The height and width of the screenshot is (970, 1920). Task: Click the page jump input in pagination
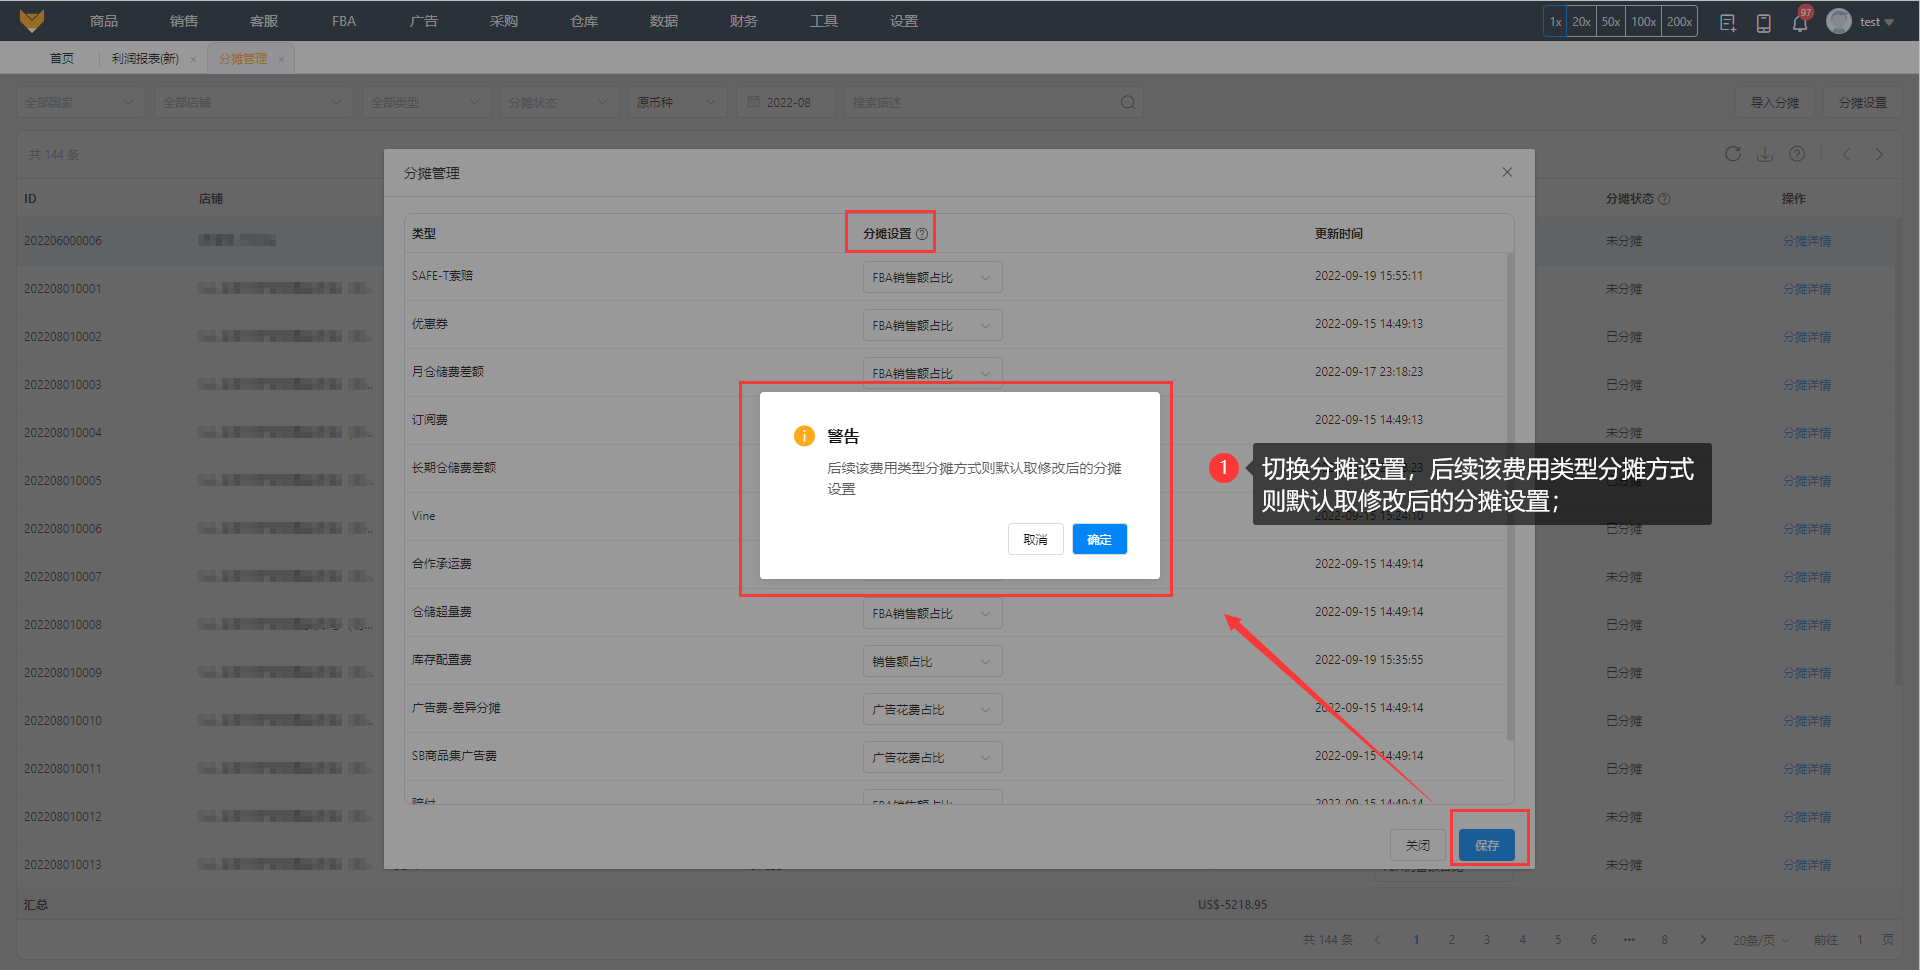coord(1860,940)
